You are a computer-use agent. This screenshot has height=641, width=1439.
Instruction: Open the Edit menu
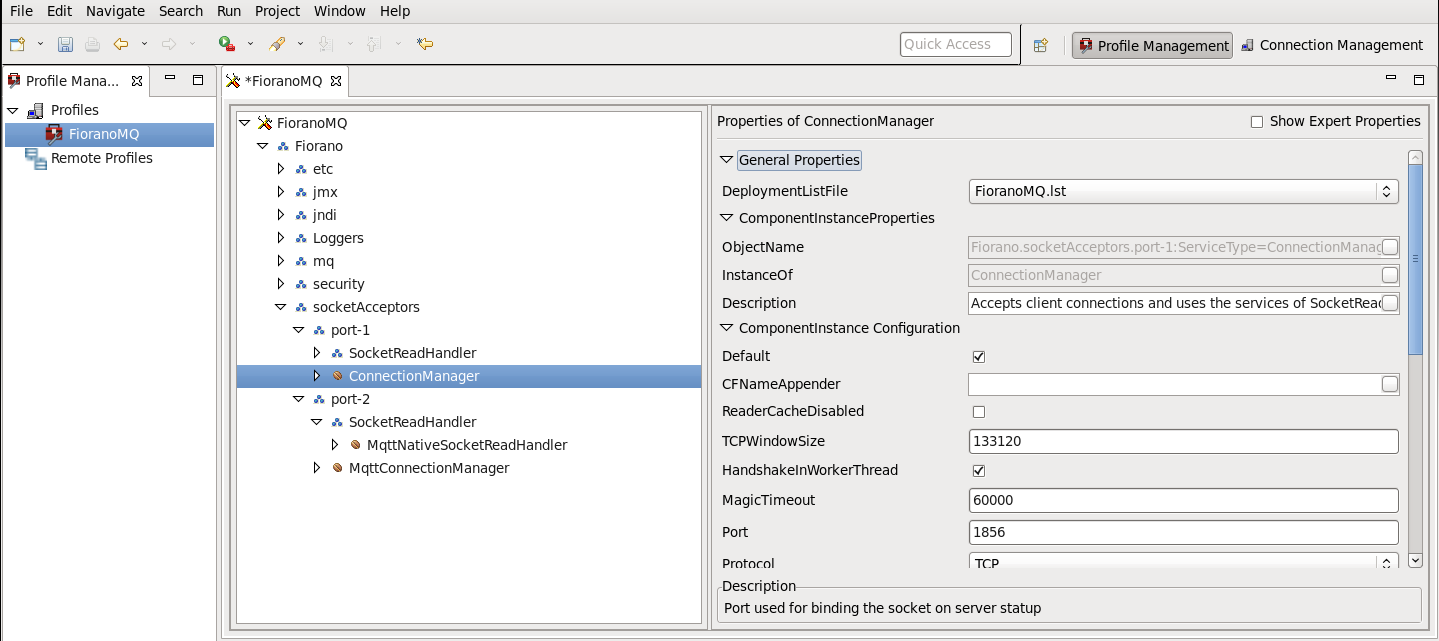pos(59,11)
